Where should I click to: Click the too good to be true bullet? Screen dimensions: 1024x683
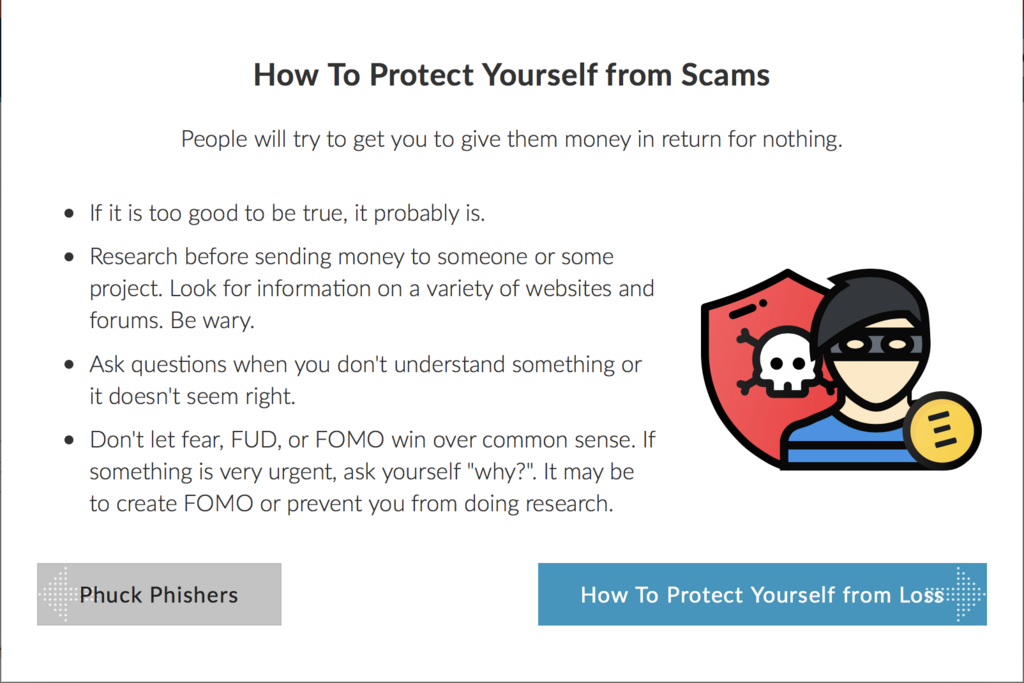click(287, 214)
